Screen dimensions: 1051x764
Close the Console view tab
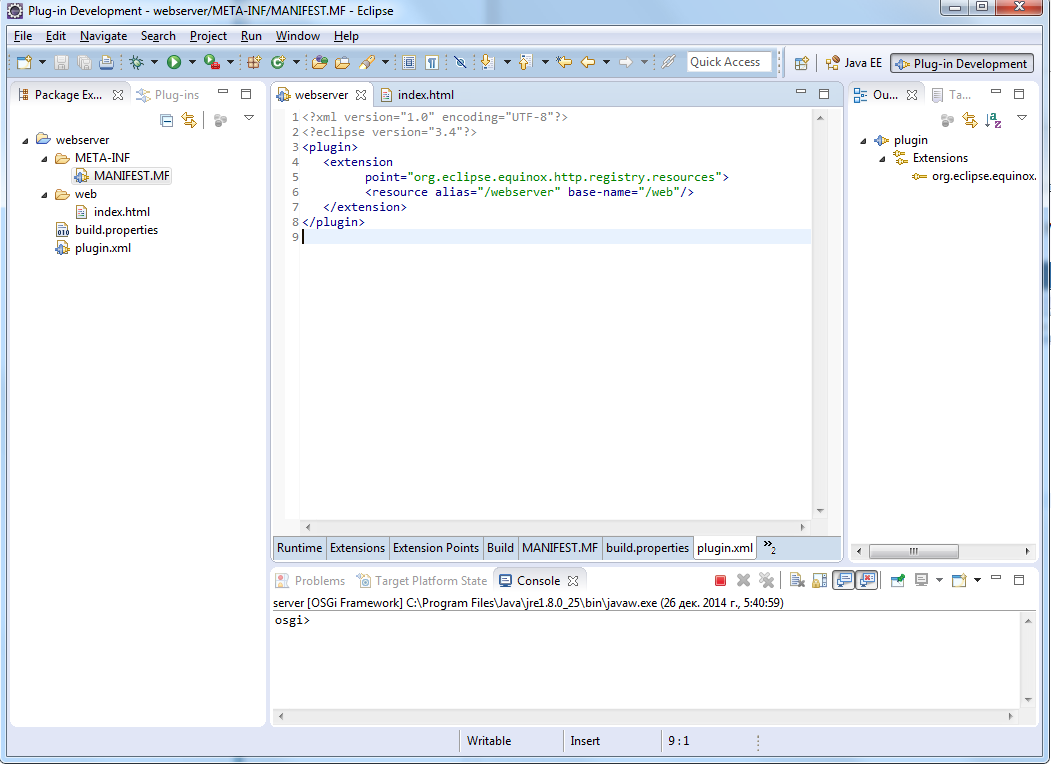coord(573,581)
